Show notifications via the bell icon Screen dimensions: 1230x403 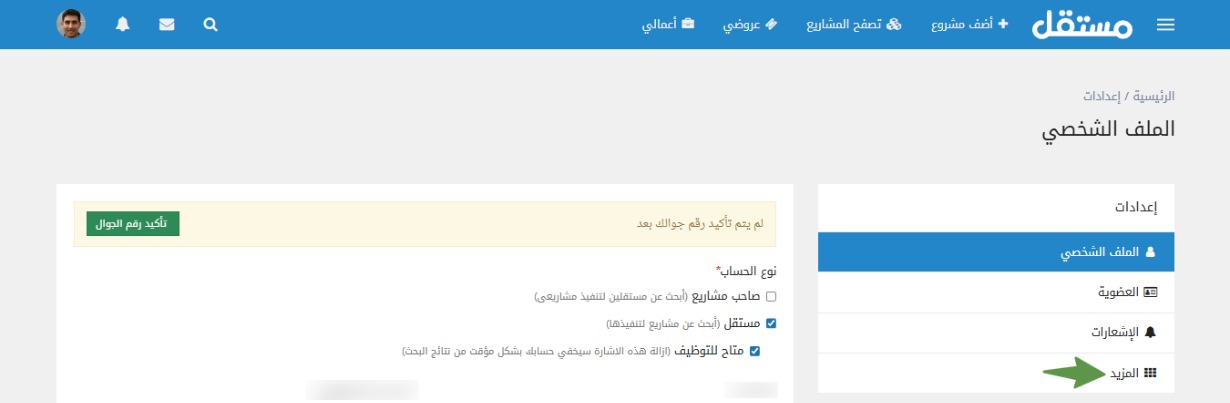pos(123,24)
